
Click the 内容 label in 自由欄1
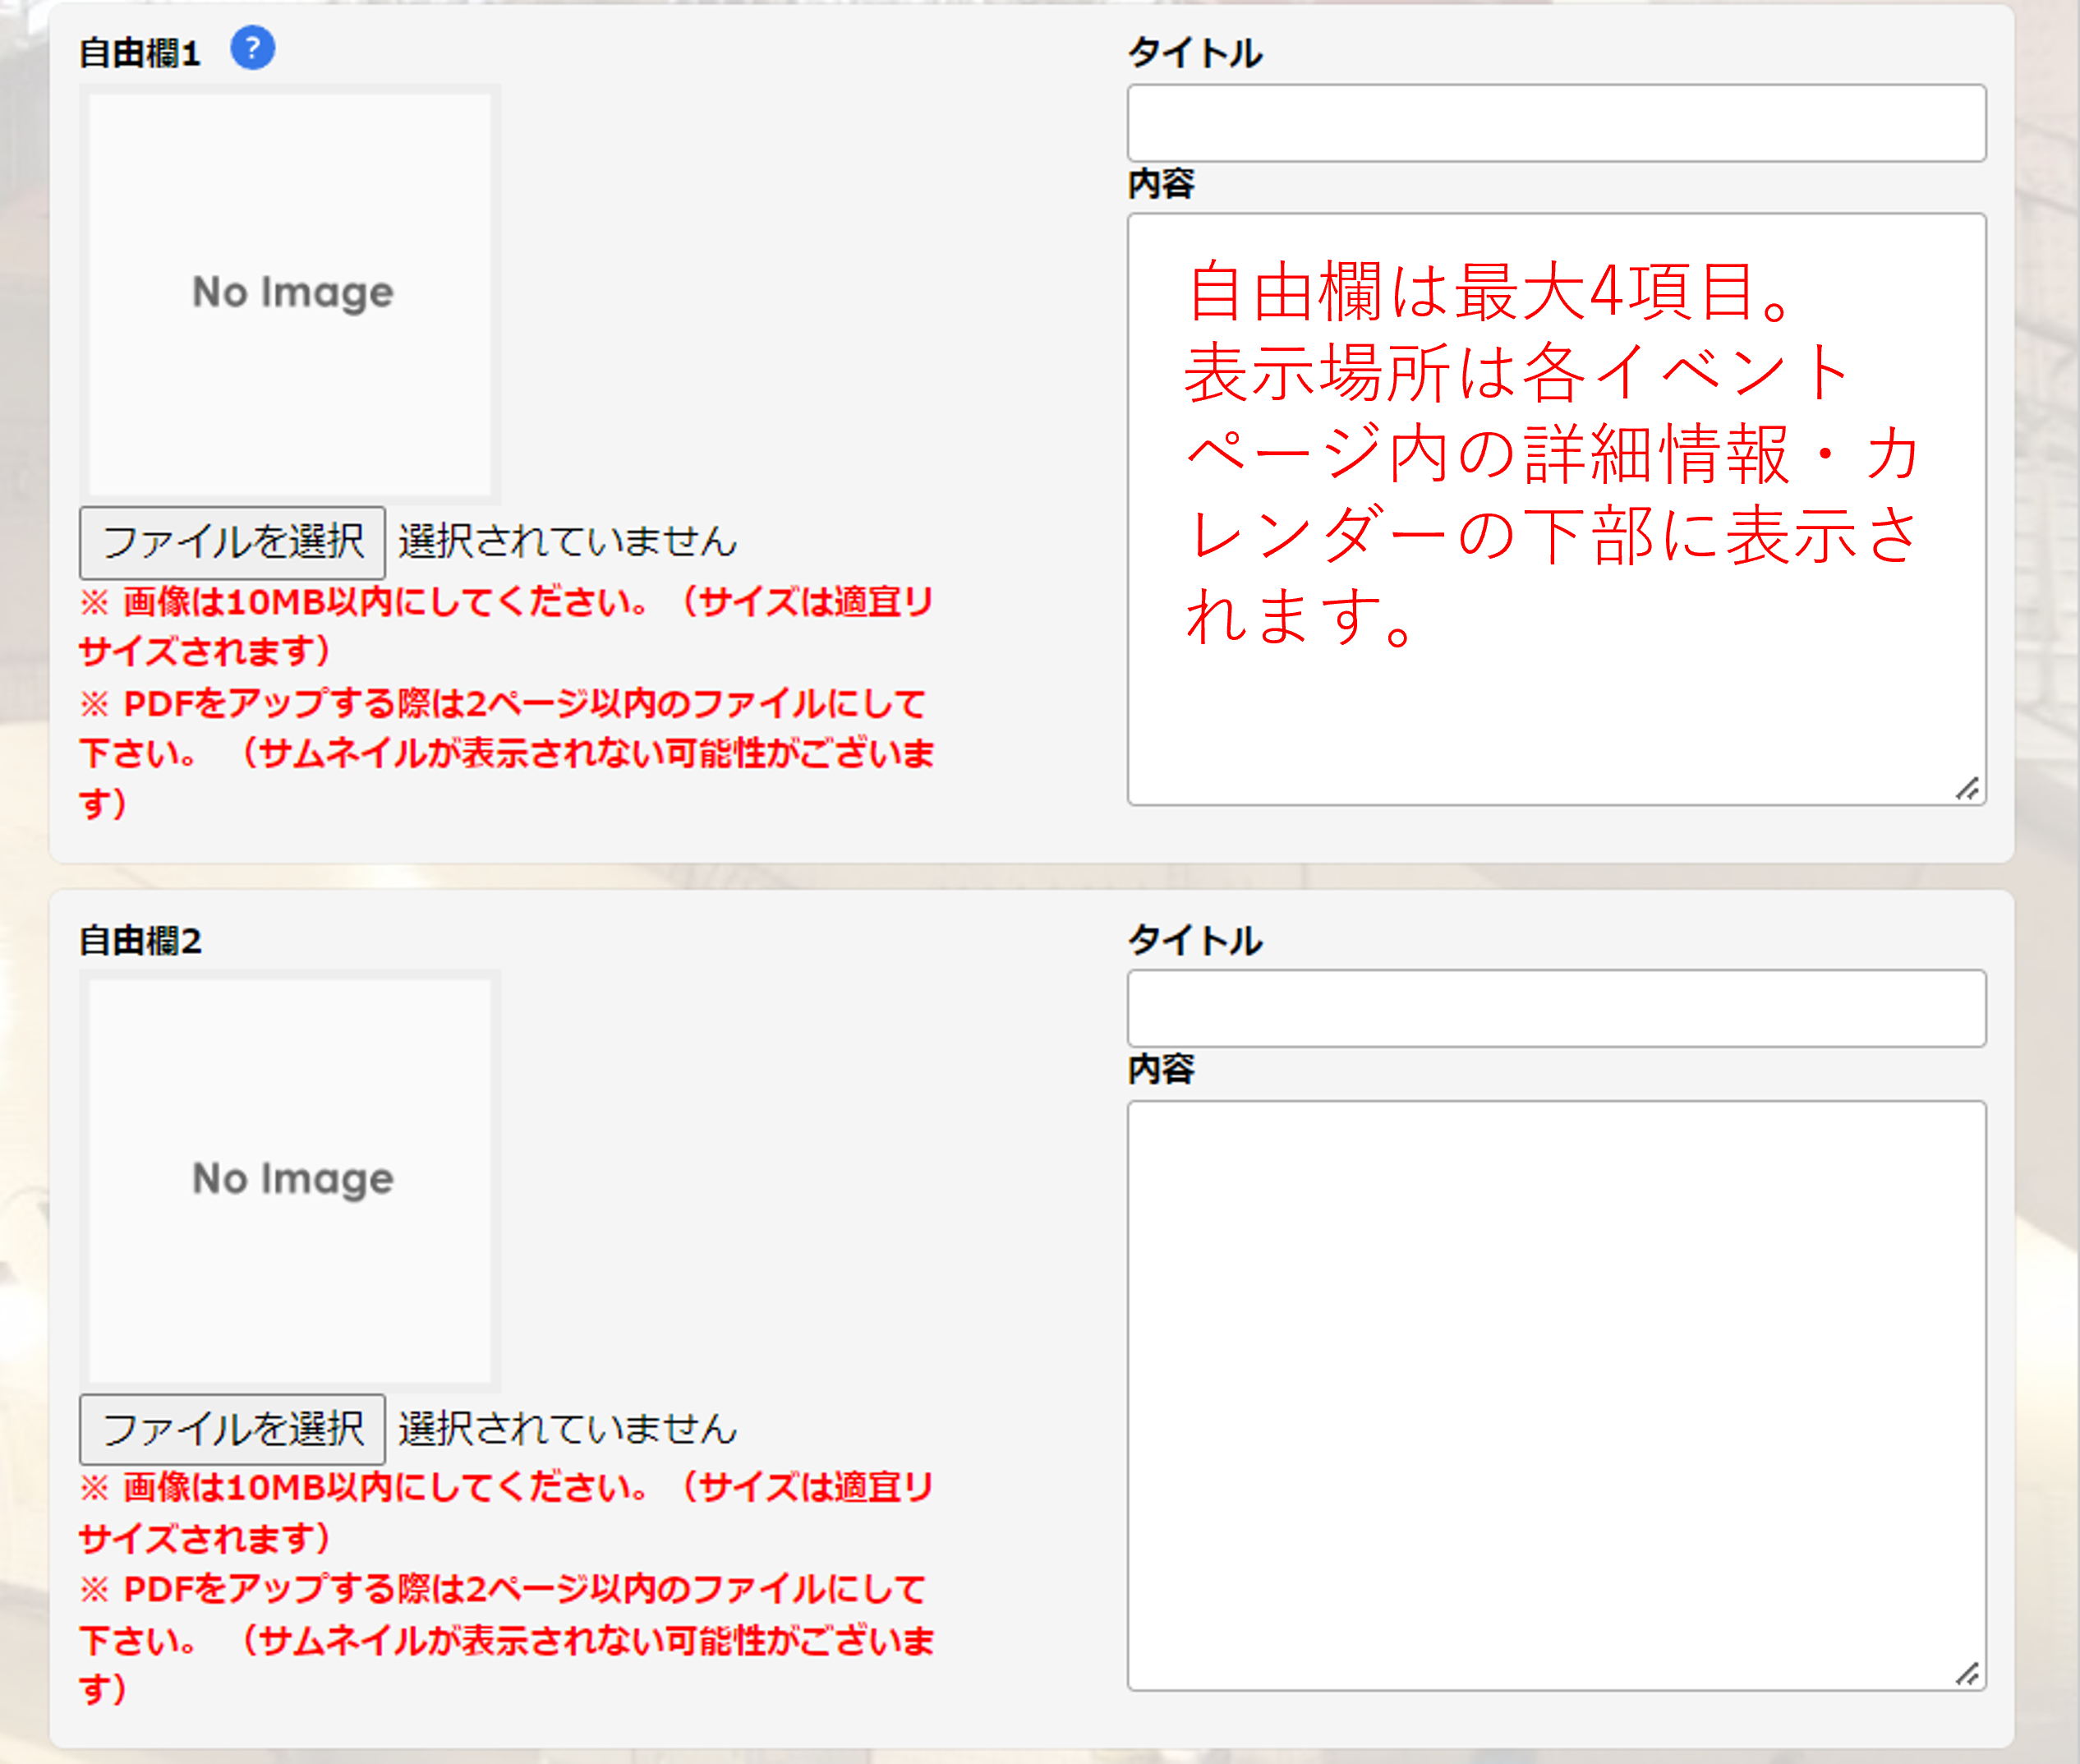pyautogui.click(x=1161, y=183)
